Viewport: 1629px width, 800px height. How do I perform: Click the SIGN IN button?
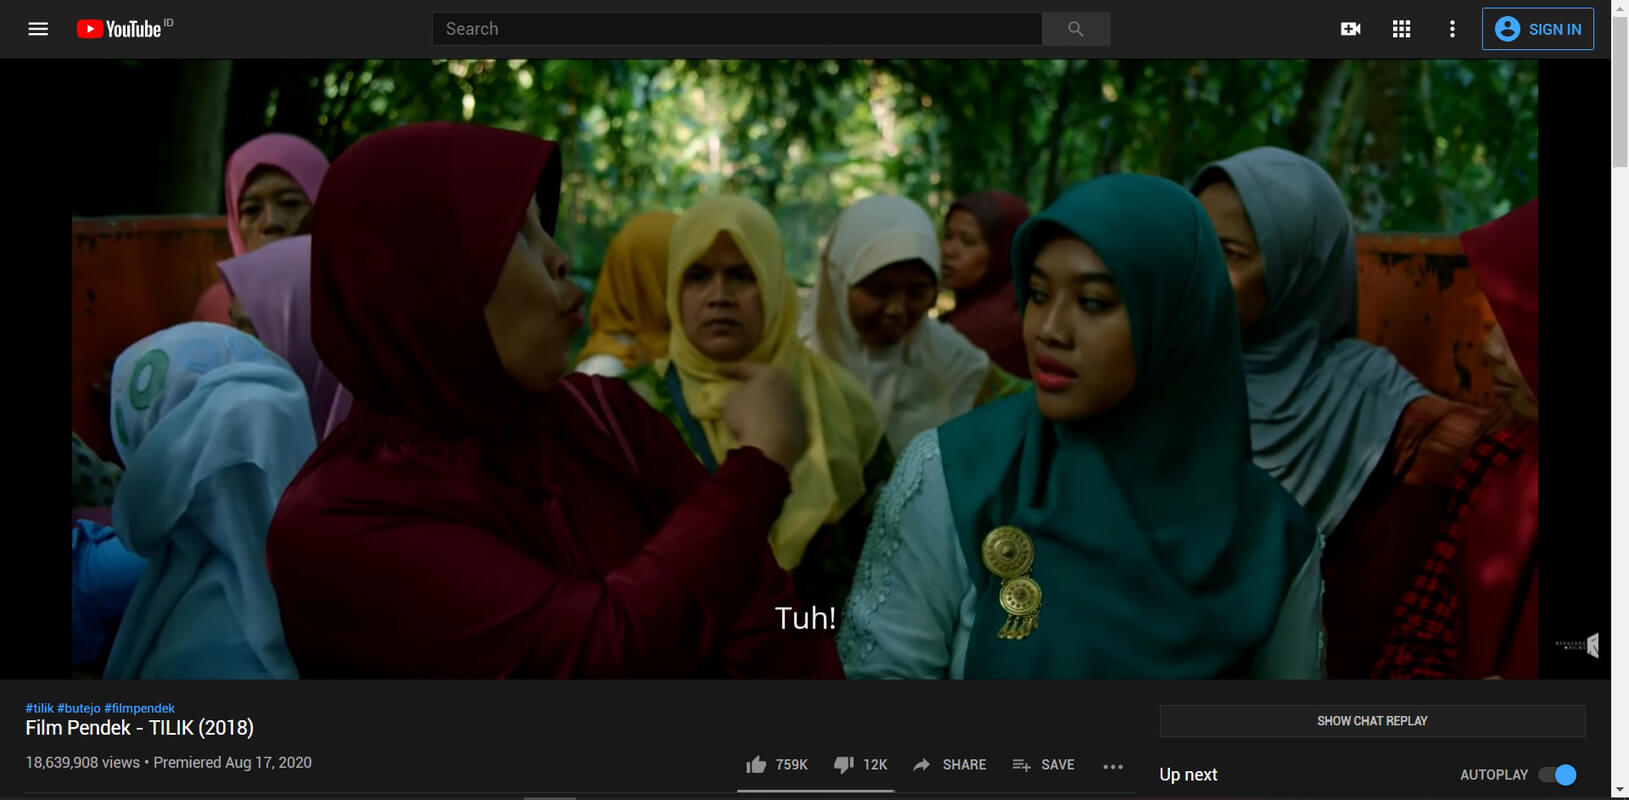1538,29
